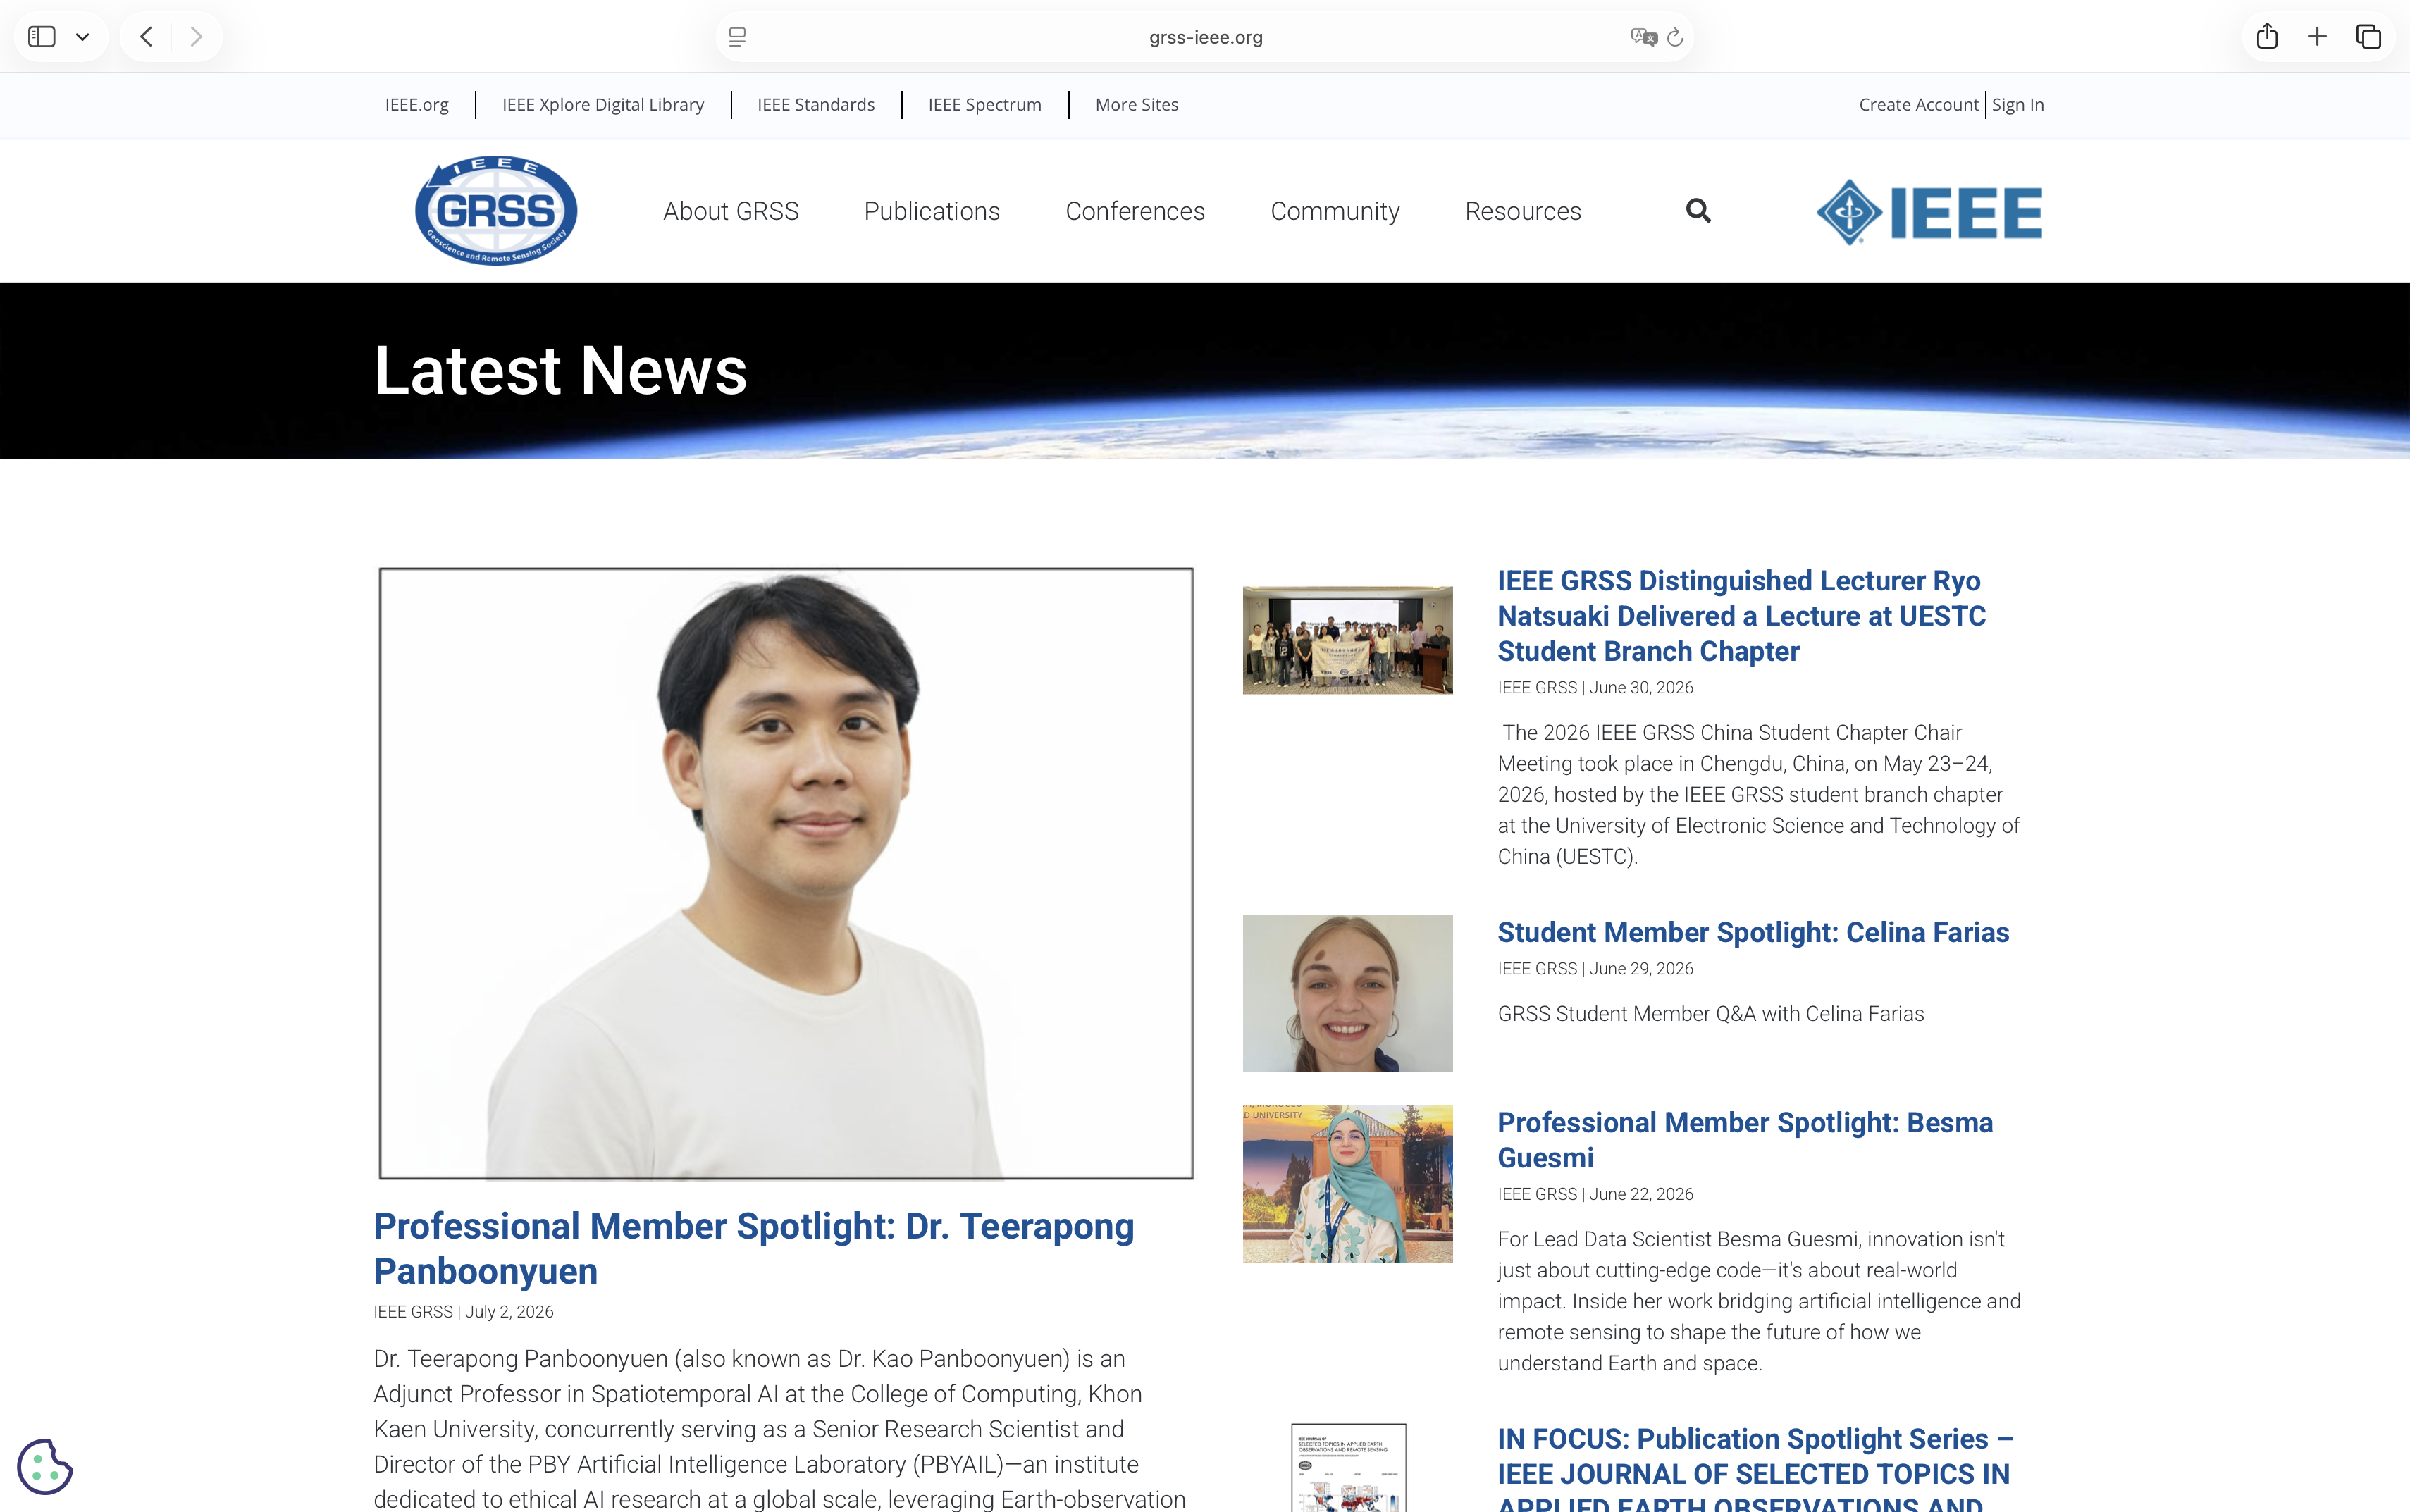Open the sidebar dropdown chevron

(x=83, y=37)
